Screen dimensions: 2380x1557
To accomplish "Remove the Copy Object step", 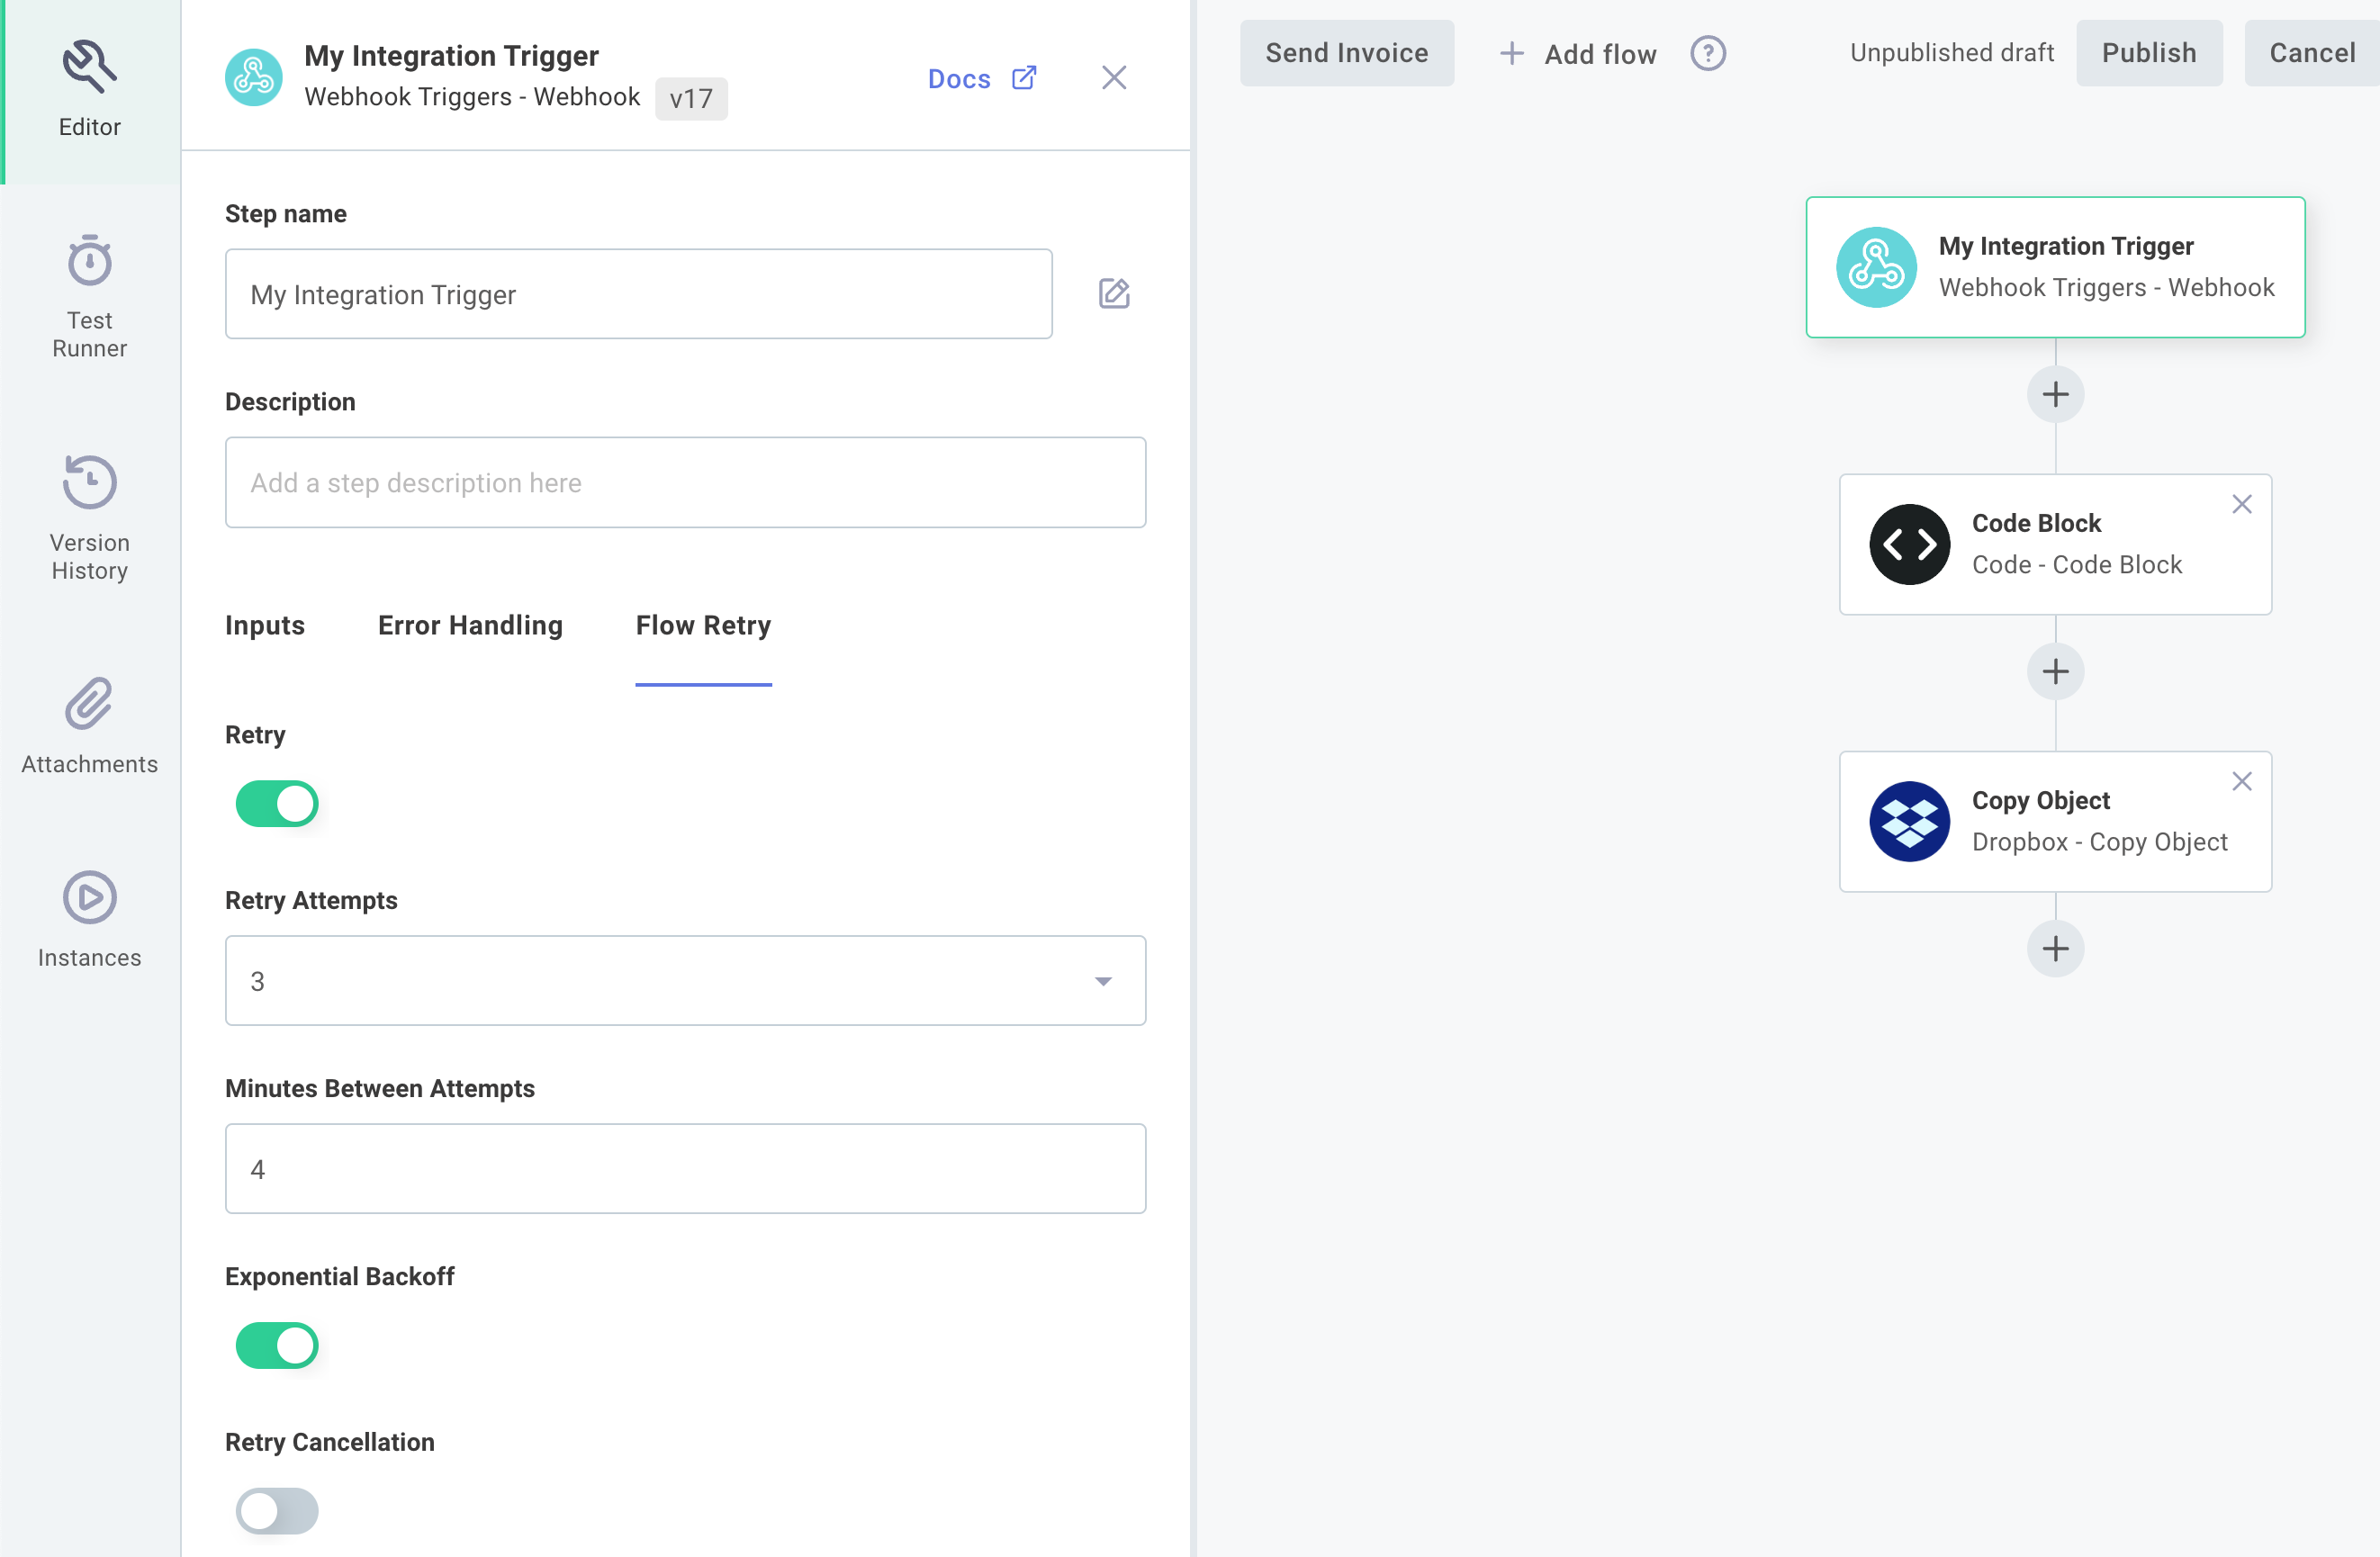I will point(2241,781).
